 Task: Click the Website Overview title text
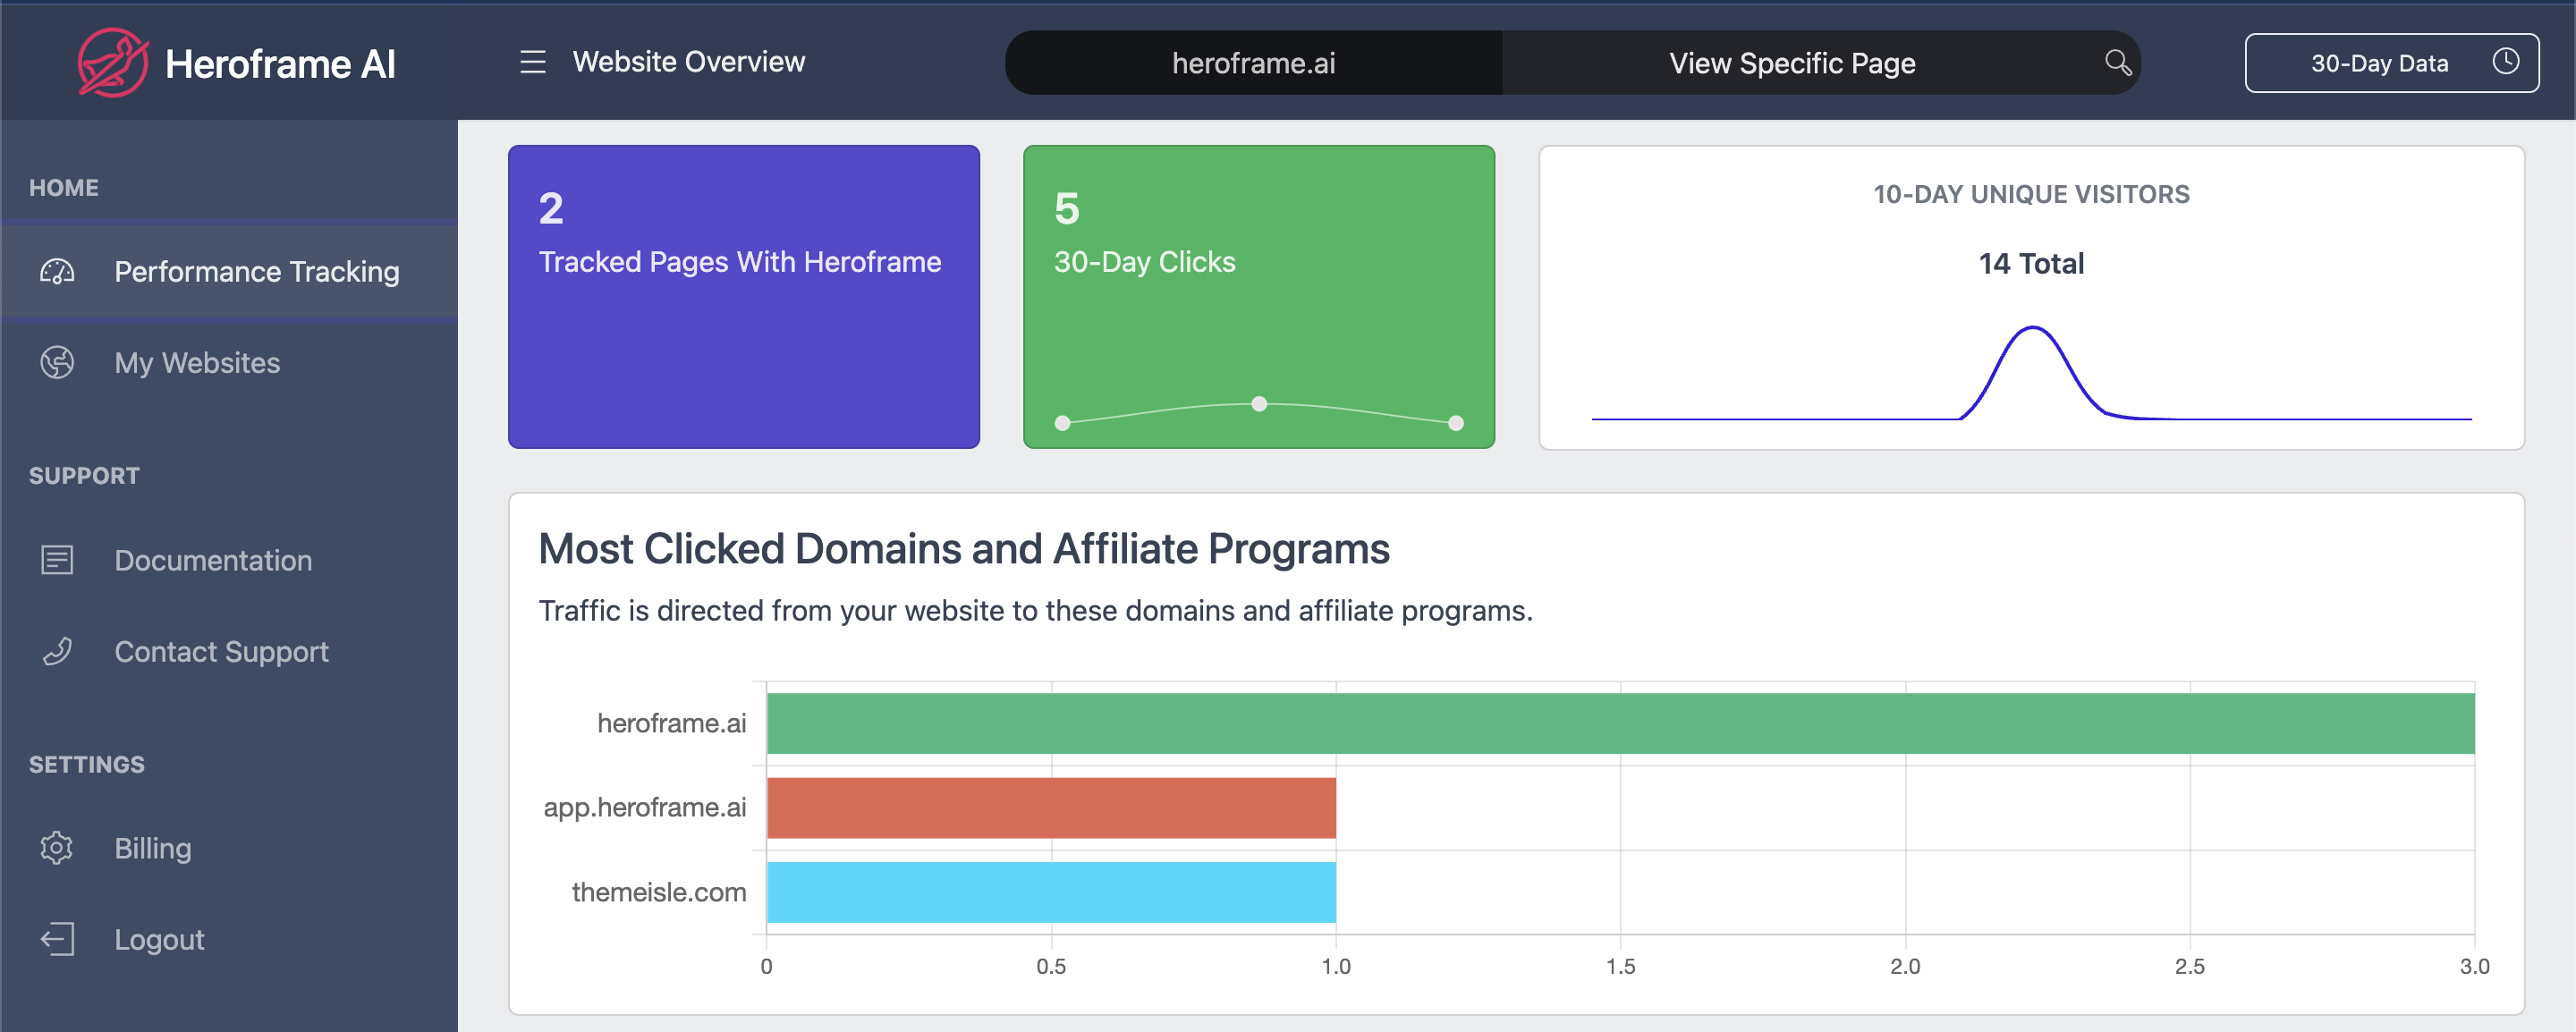(x=688, y=62)
